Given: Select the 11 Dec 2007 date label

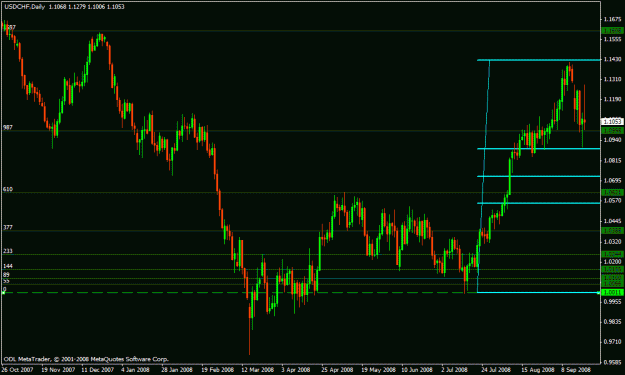Looking at the screenshot, I should click(x=98, y=370).
